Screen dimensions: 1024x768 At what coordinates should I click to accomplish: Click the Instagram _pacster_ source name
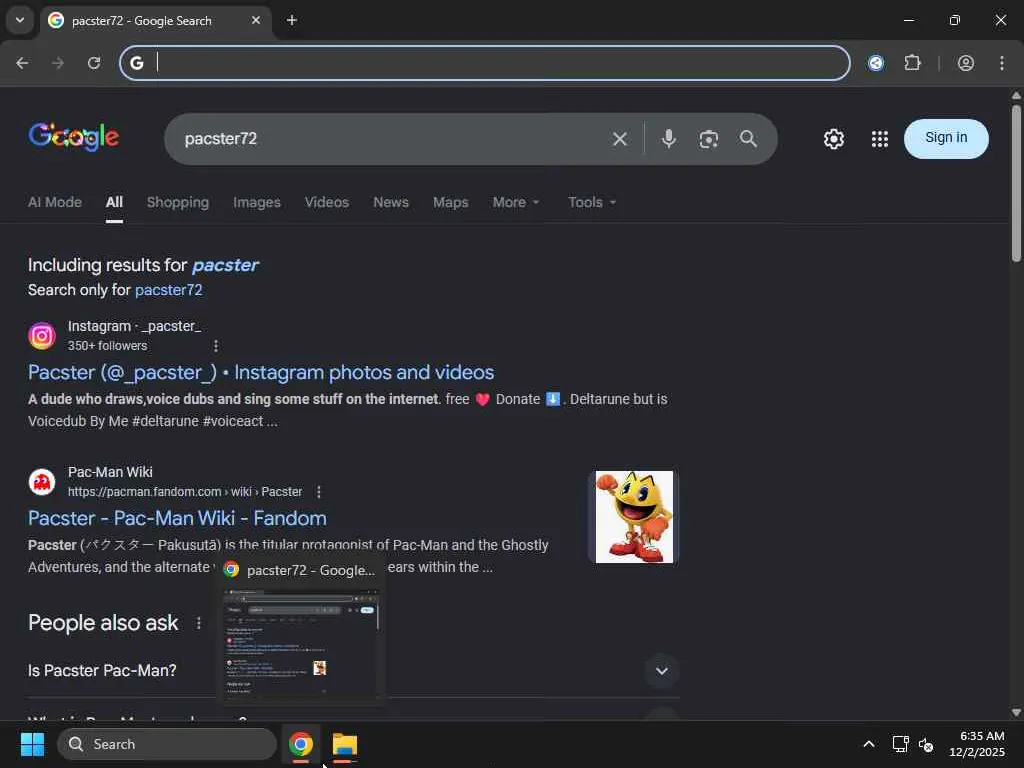tap(135, 326)
